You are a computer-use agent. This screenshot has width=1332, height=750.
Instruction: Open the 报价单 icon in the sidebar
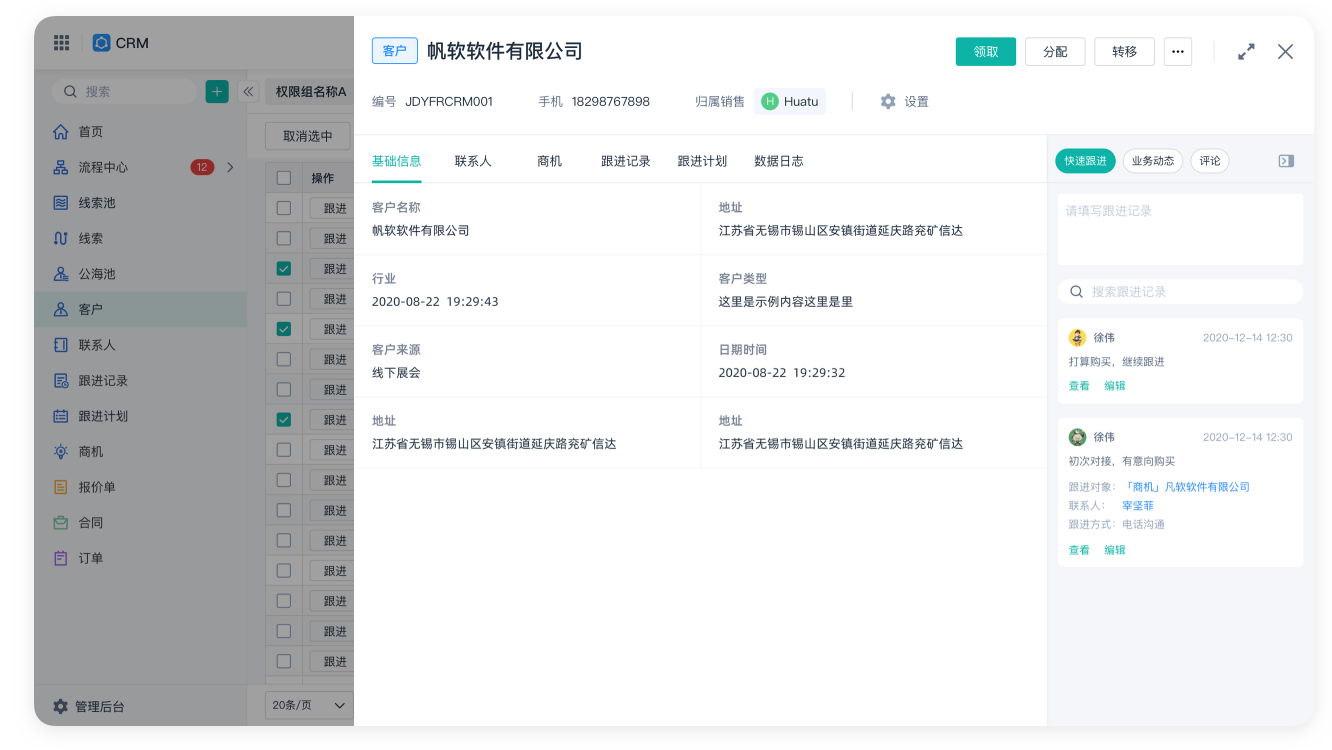point(61,487)
